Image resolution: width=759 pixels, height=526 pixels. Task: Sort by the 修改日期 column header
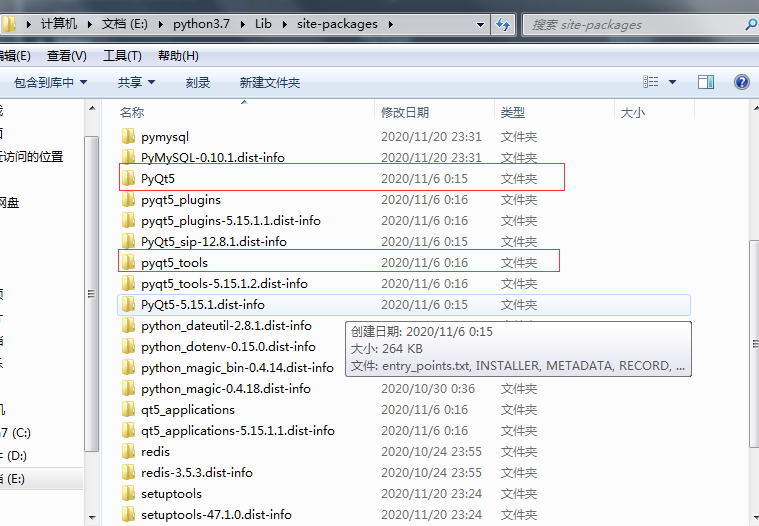(405, 112)
